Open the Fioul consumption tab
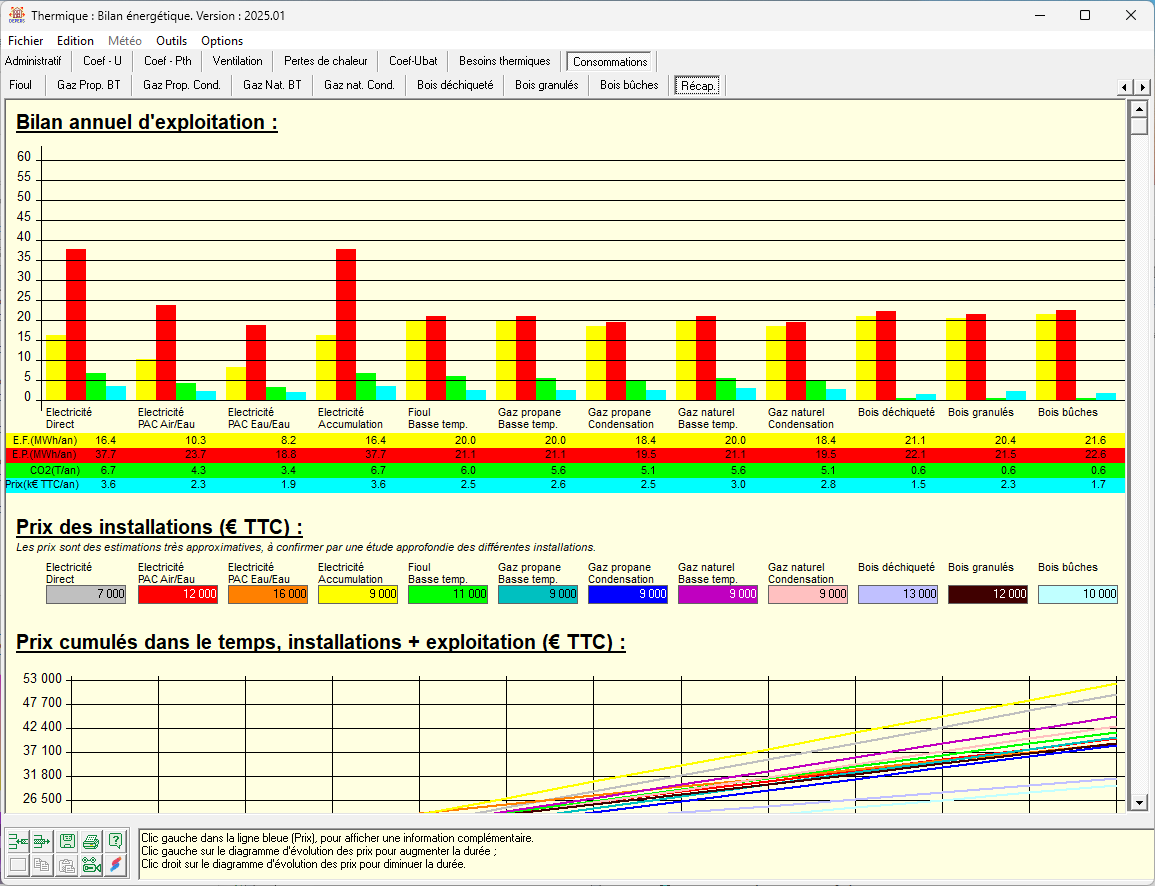This screenshot has width=1155, height=886. pyautogui.click(x=21, y=85)
